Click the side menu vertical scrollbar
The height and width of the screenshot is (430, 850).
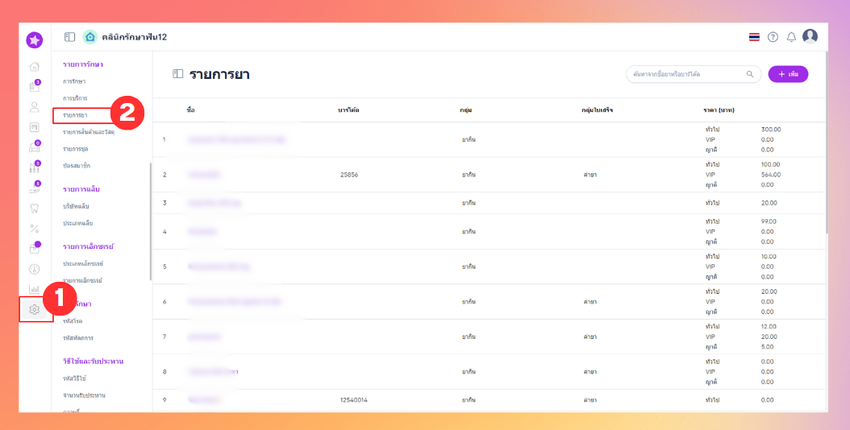(x=151, y=220)
